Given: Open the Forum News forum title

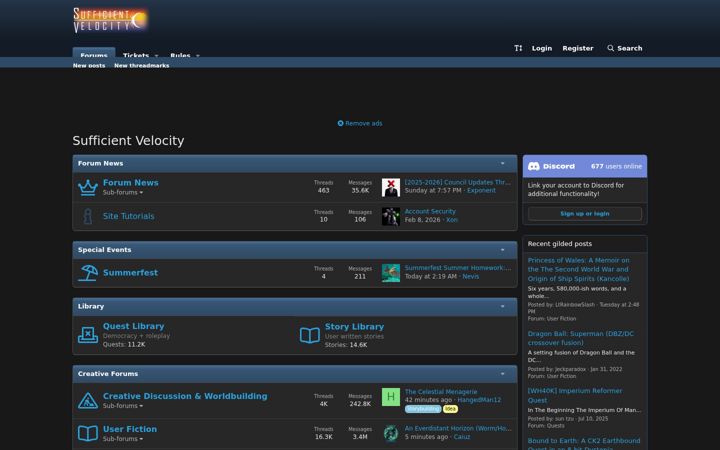Looking at the screenshot, I should pos(130,182).
